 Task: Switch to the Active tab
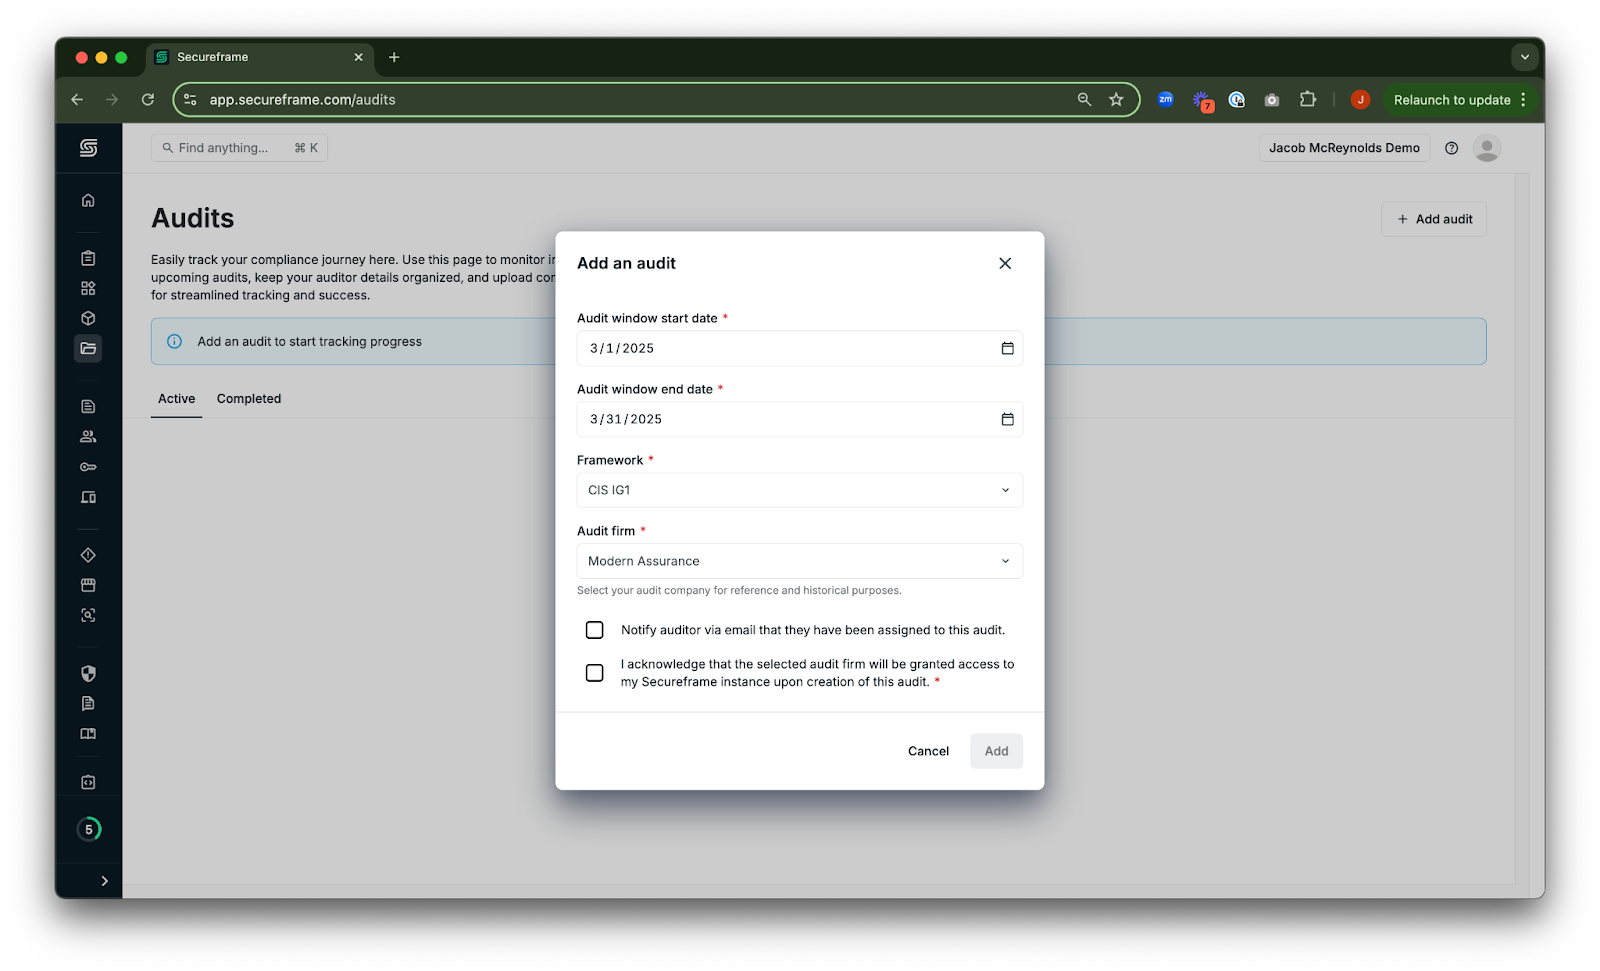coord(176,399)
